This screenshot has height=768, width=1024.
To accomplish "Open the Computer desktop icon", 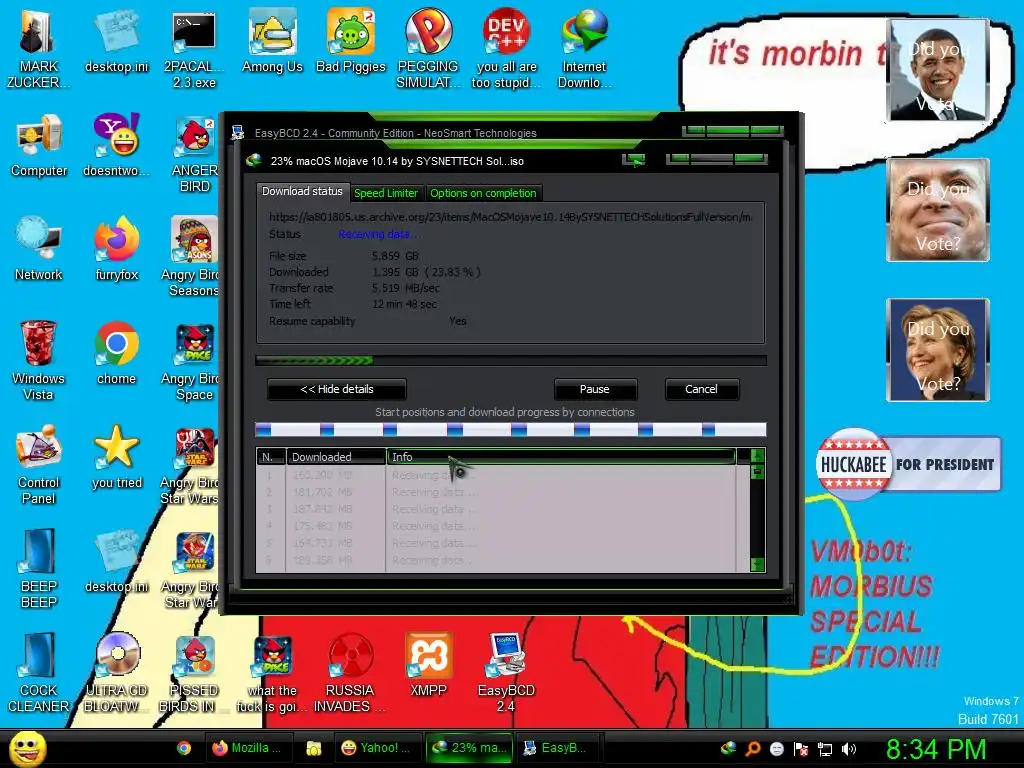I will click(x=39, y=146).
